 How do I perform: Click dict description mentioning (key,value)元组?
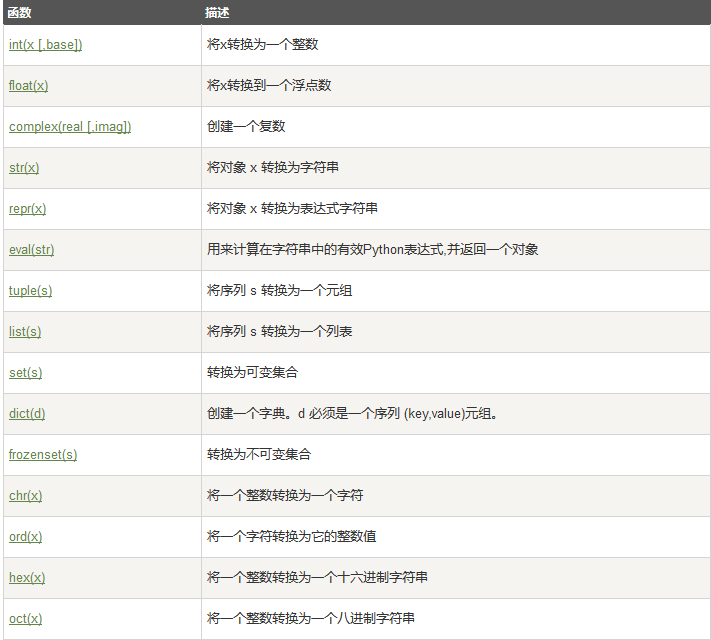pos(352,414)
